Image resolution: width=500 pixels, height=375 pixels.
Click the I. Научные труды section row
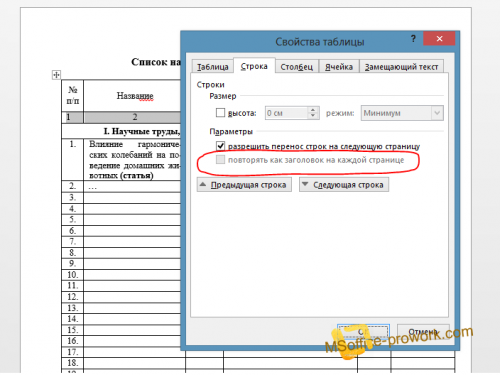(121, 131)
